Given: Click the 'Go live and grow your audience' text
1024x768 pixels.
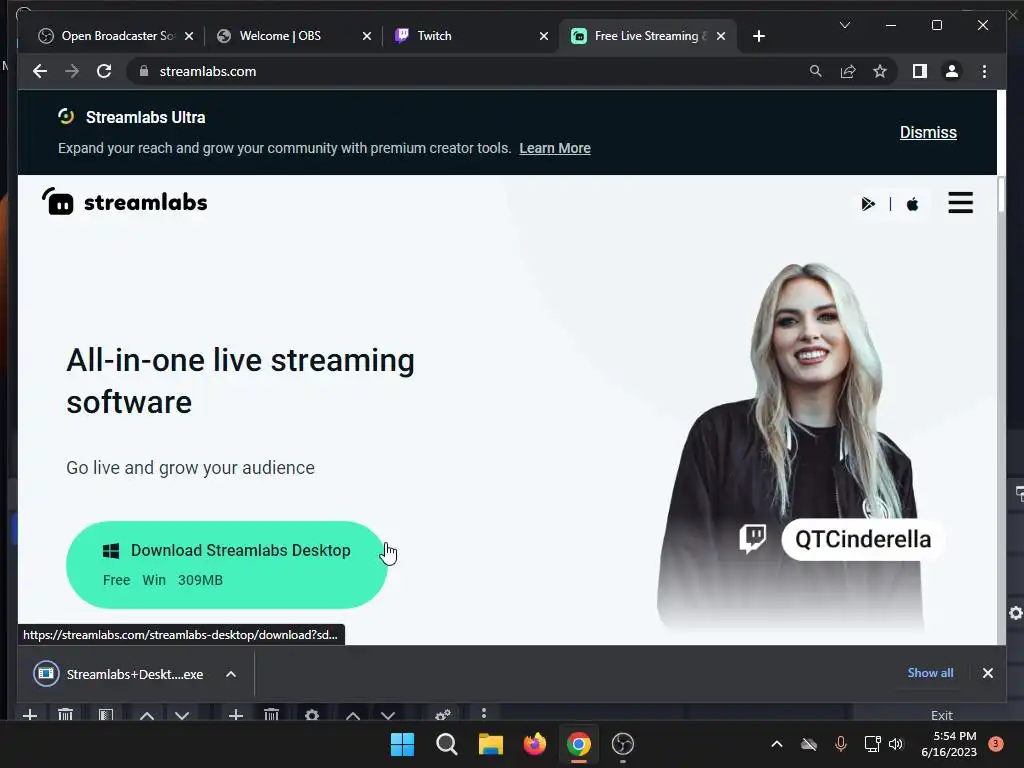Looking at the screenshot, I should [190, 468].
